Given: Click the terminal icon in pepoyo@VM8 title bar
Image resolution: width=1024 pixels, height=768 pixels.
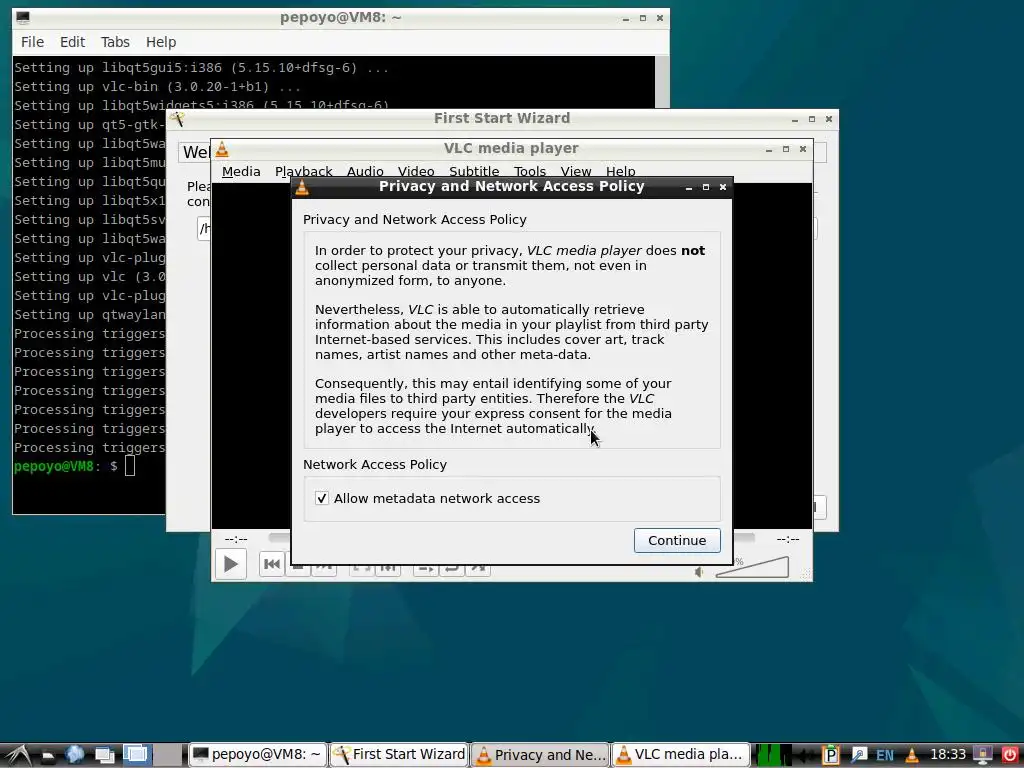Looking at the screenshot, I should pos(23,18).
